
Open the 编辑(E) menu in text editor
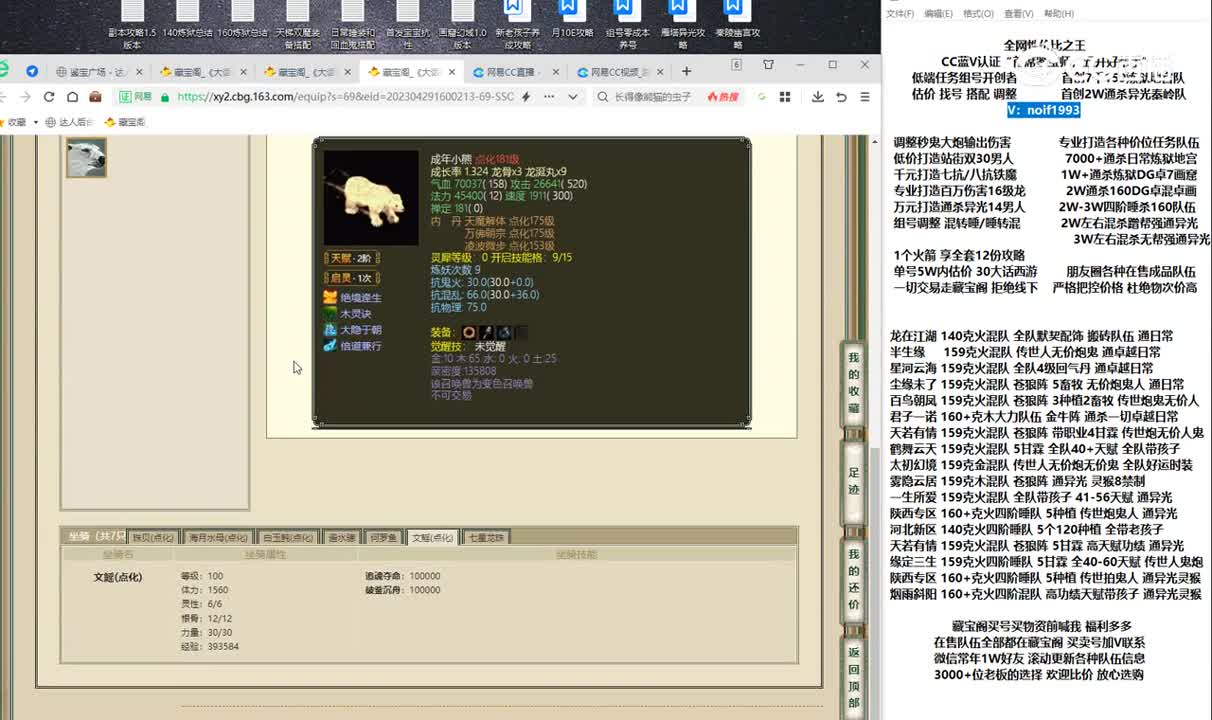939,14
